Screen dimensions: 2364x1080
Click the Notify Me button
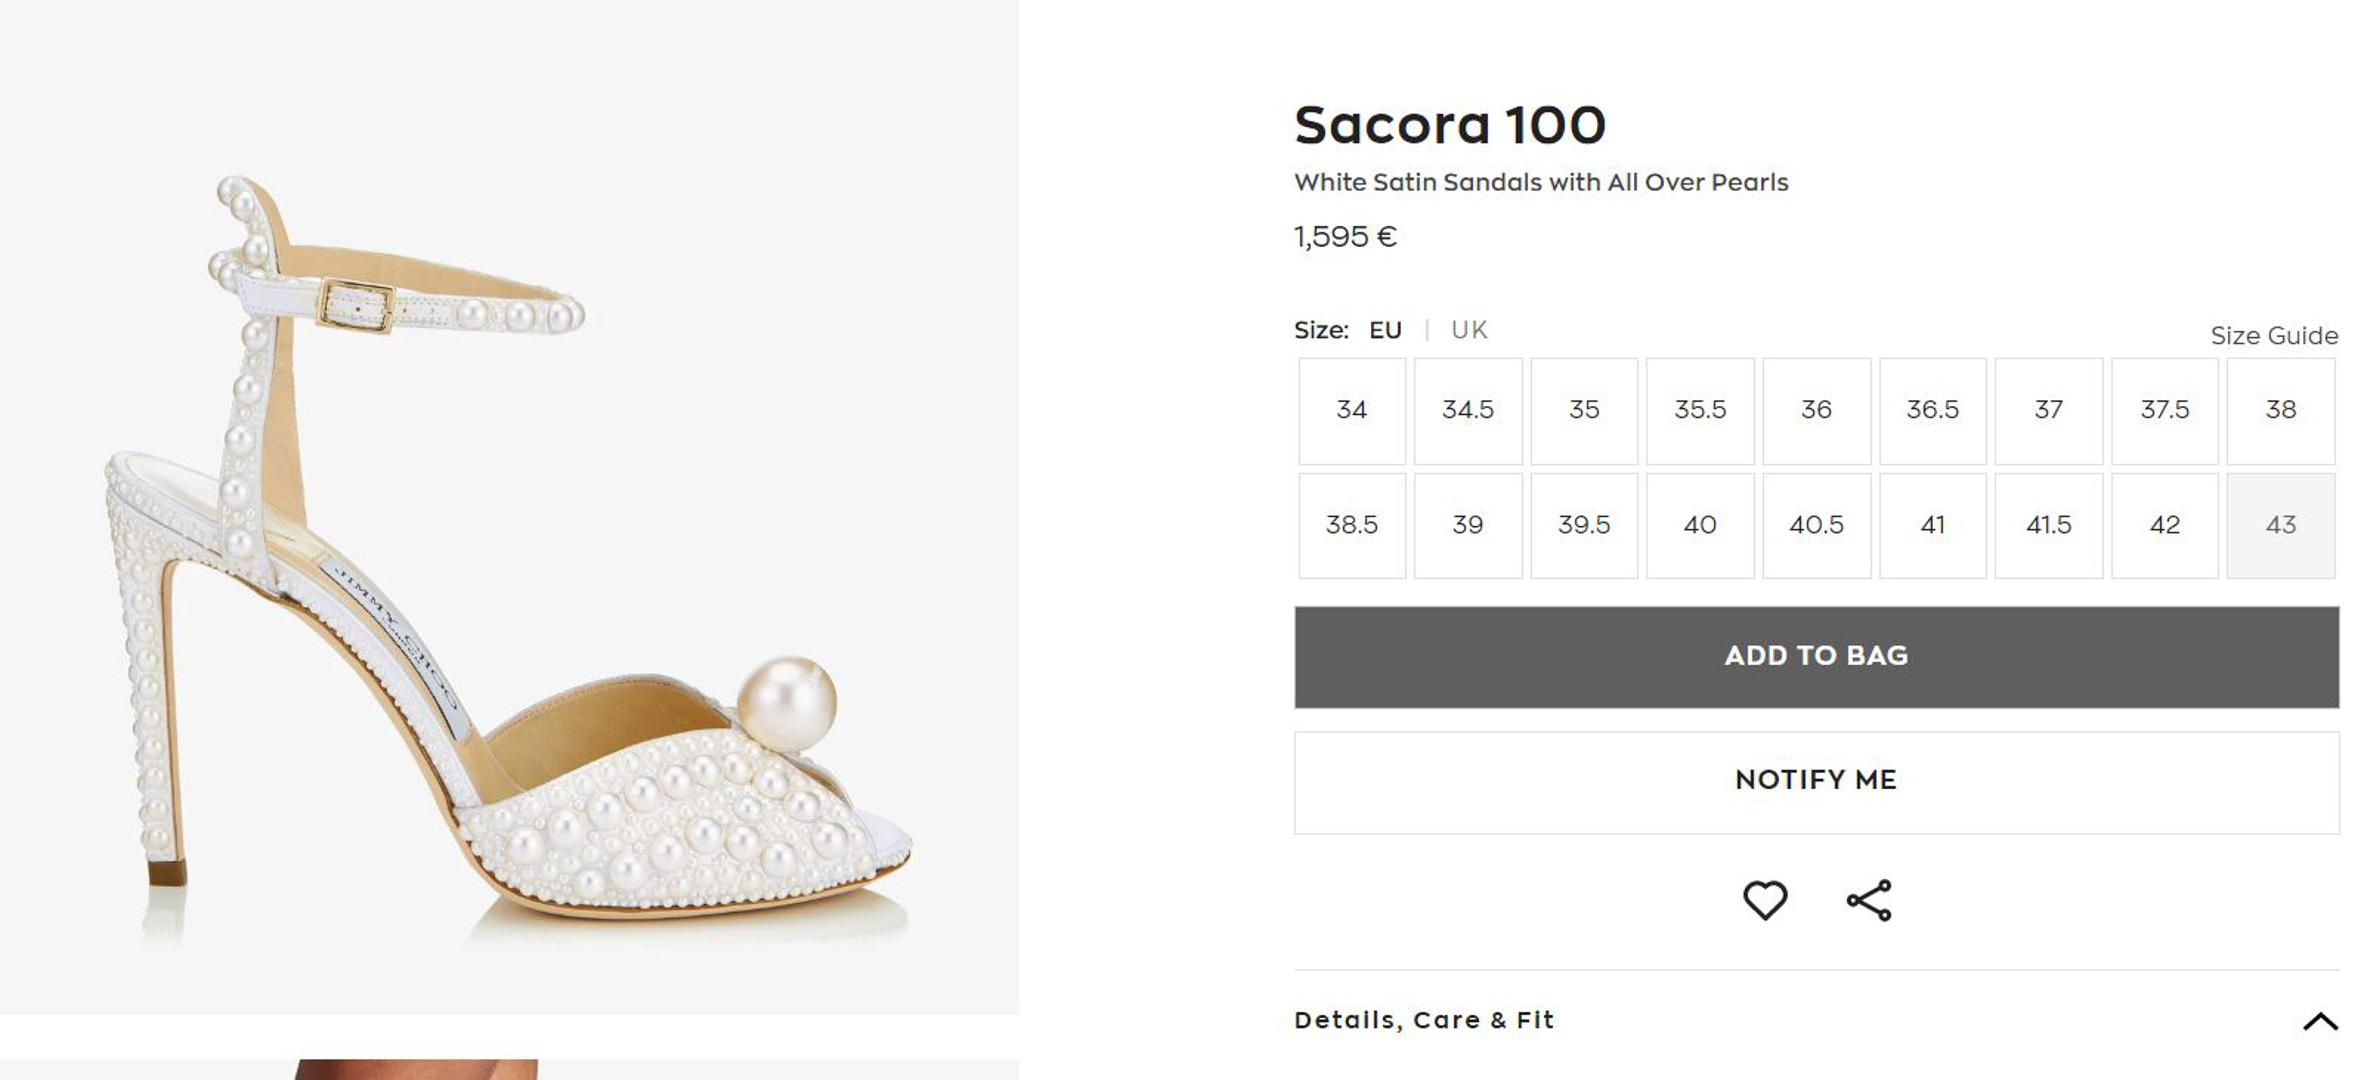pyautogui.click(x=1815, y=782)
